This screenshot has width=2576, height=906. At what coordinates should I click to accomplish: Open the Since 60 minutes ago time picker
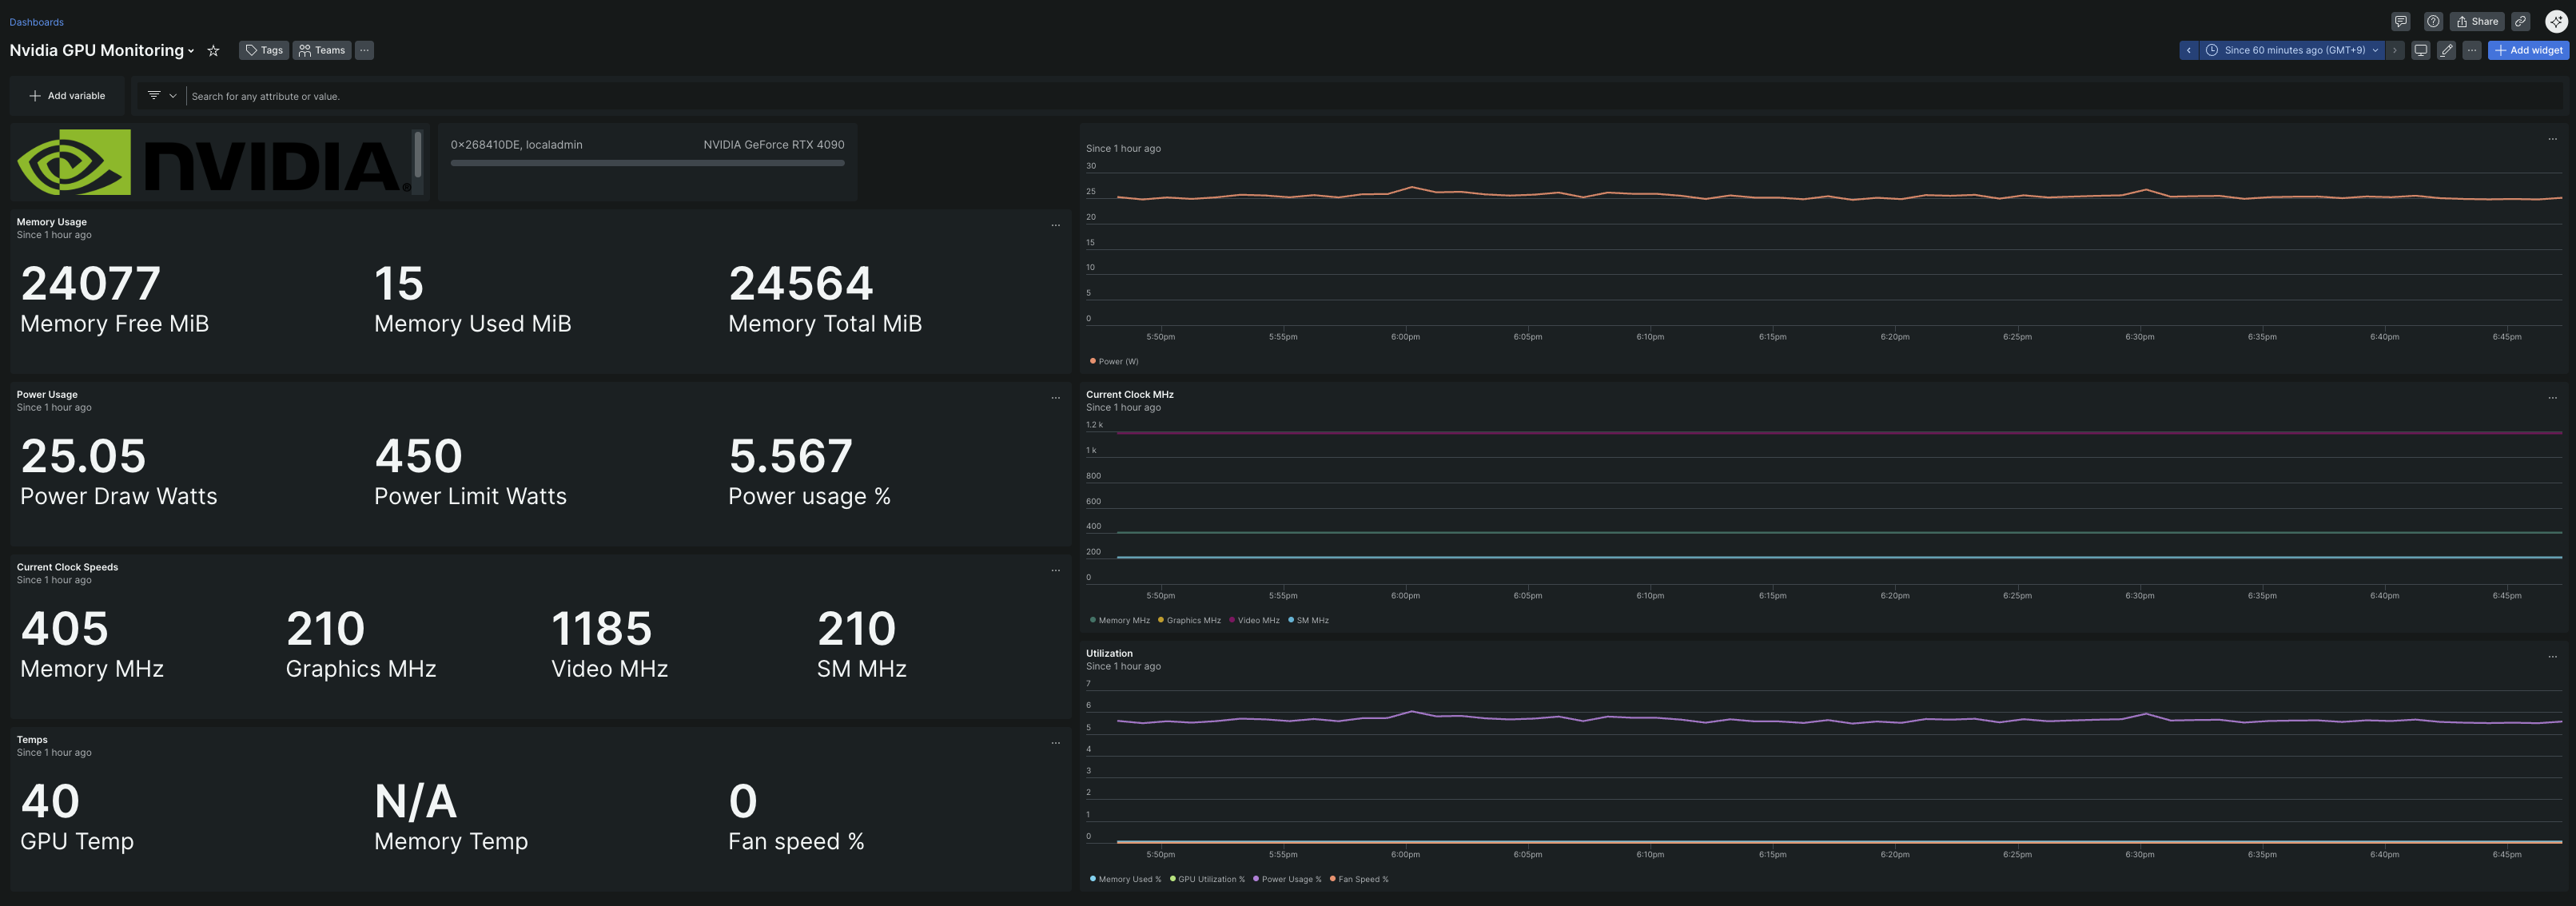[2293, 50]
